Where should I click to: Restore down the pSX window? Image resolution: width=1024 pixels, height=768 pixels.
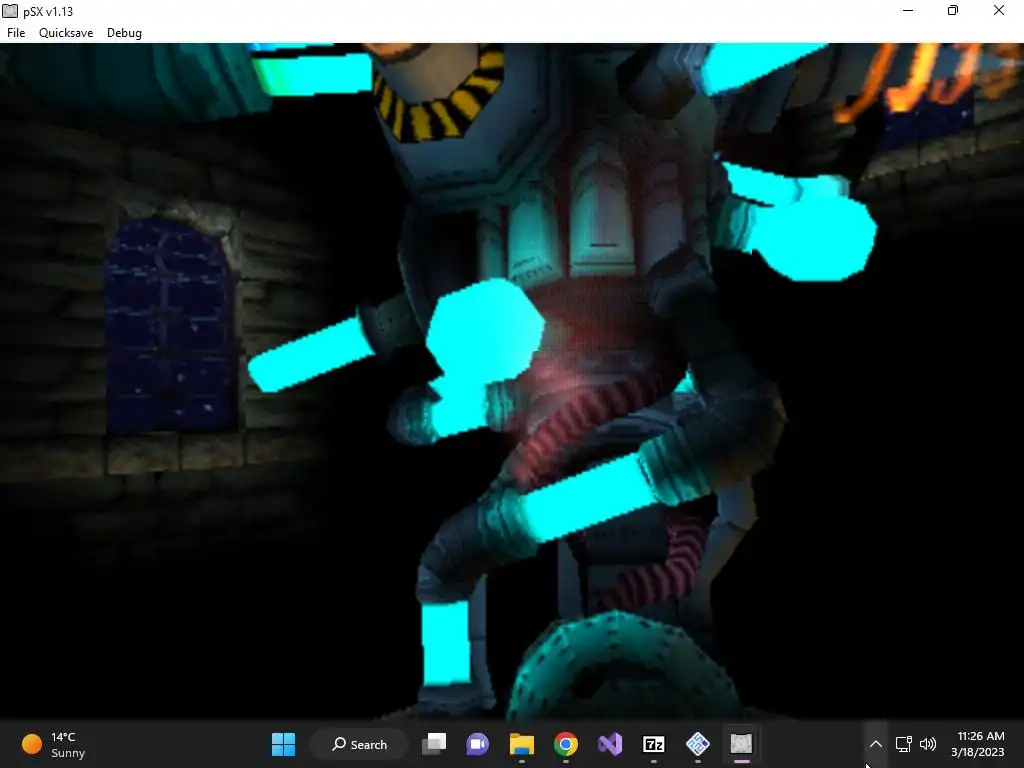click(x=953, y=11)
